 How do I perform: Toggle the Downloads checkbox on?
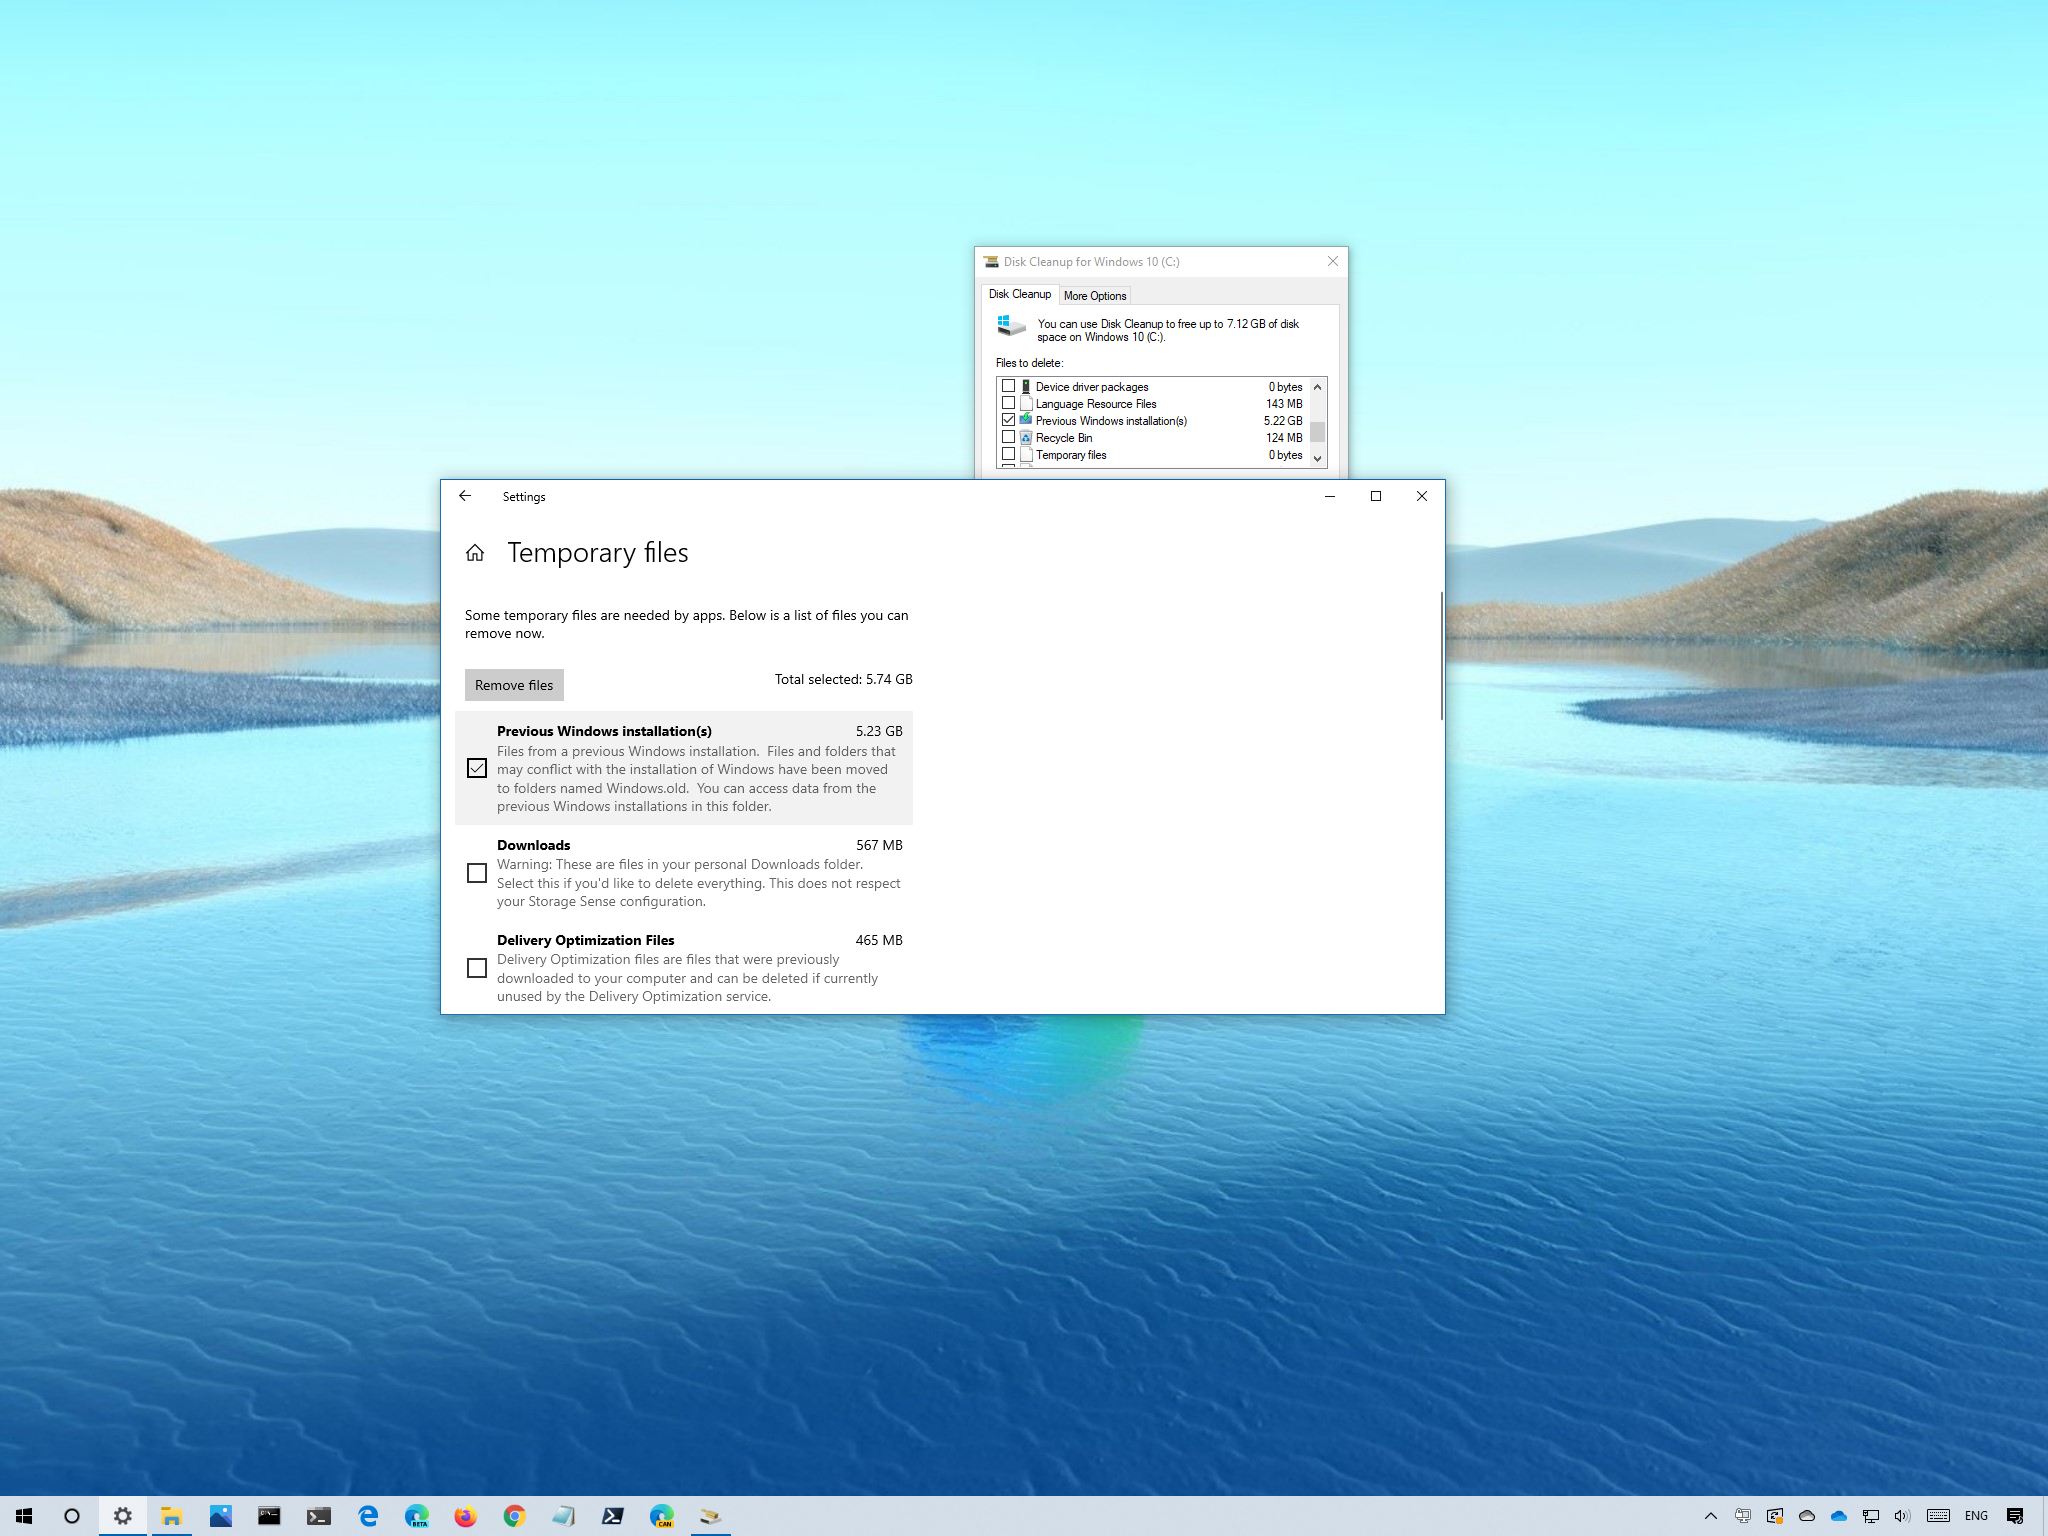click(x=476, y=873)
